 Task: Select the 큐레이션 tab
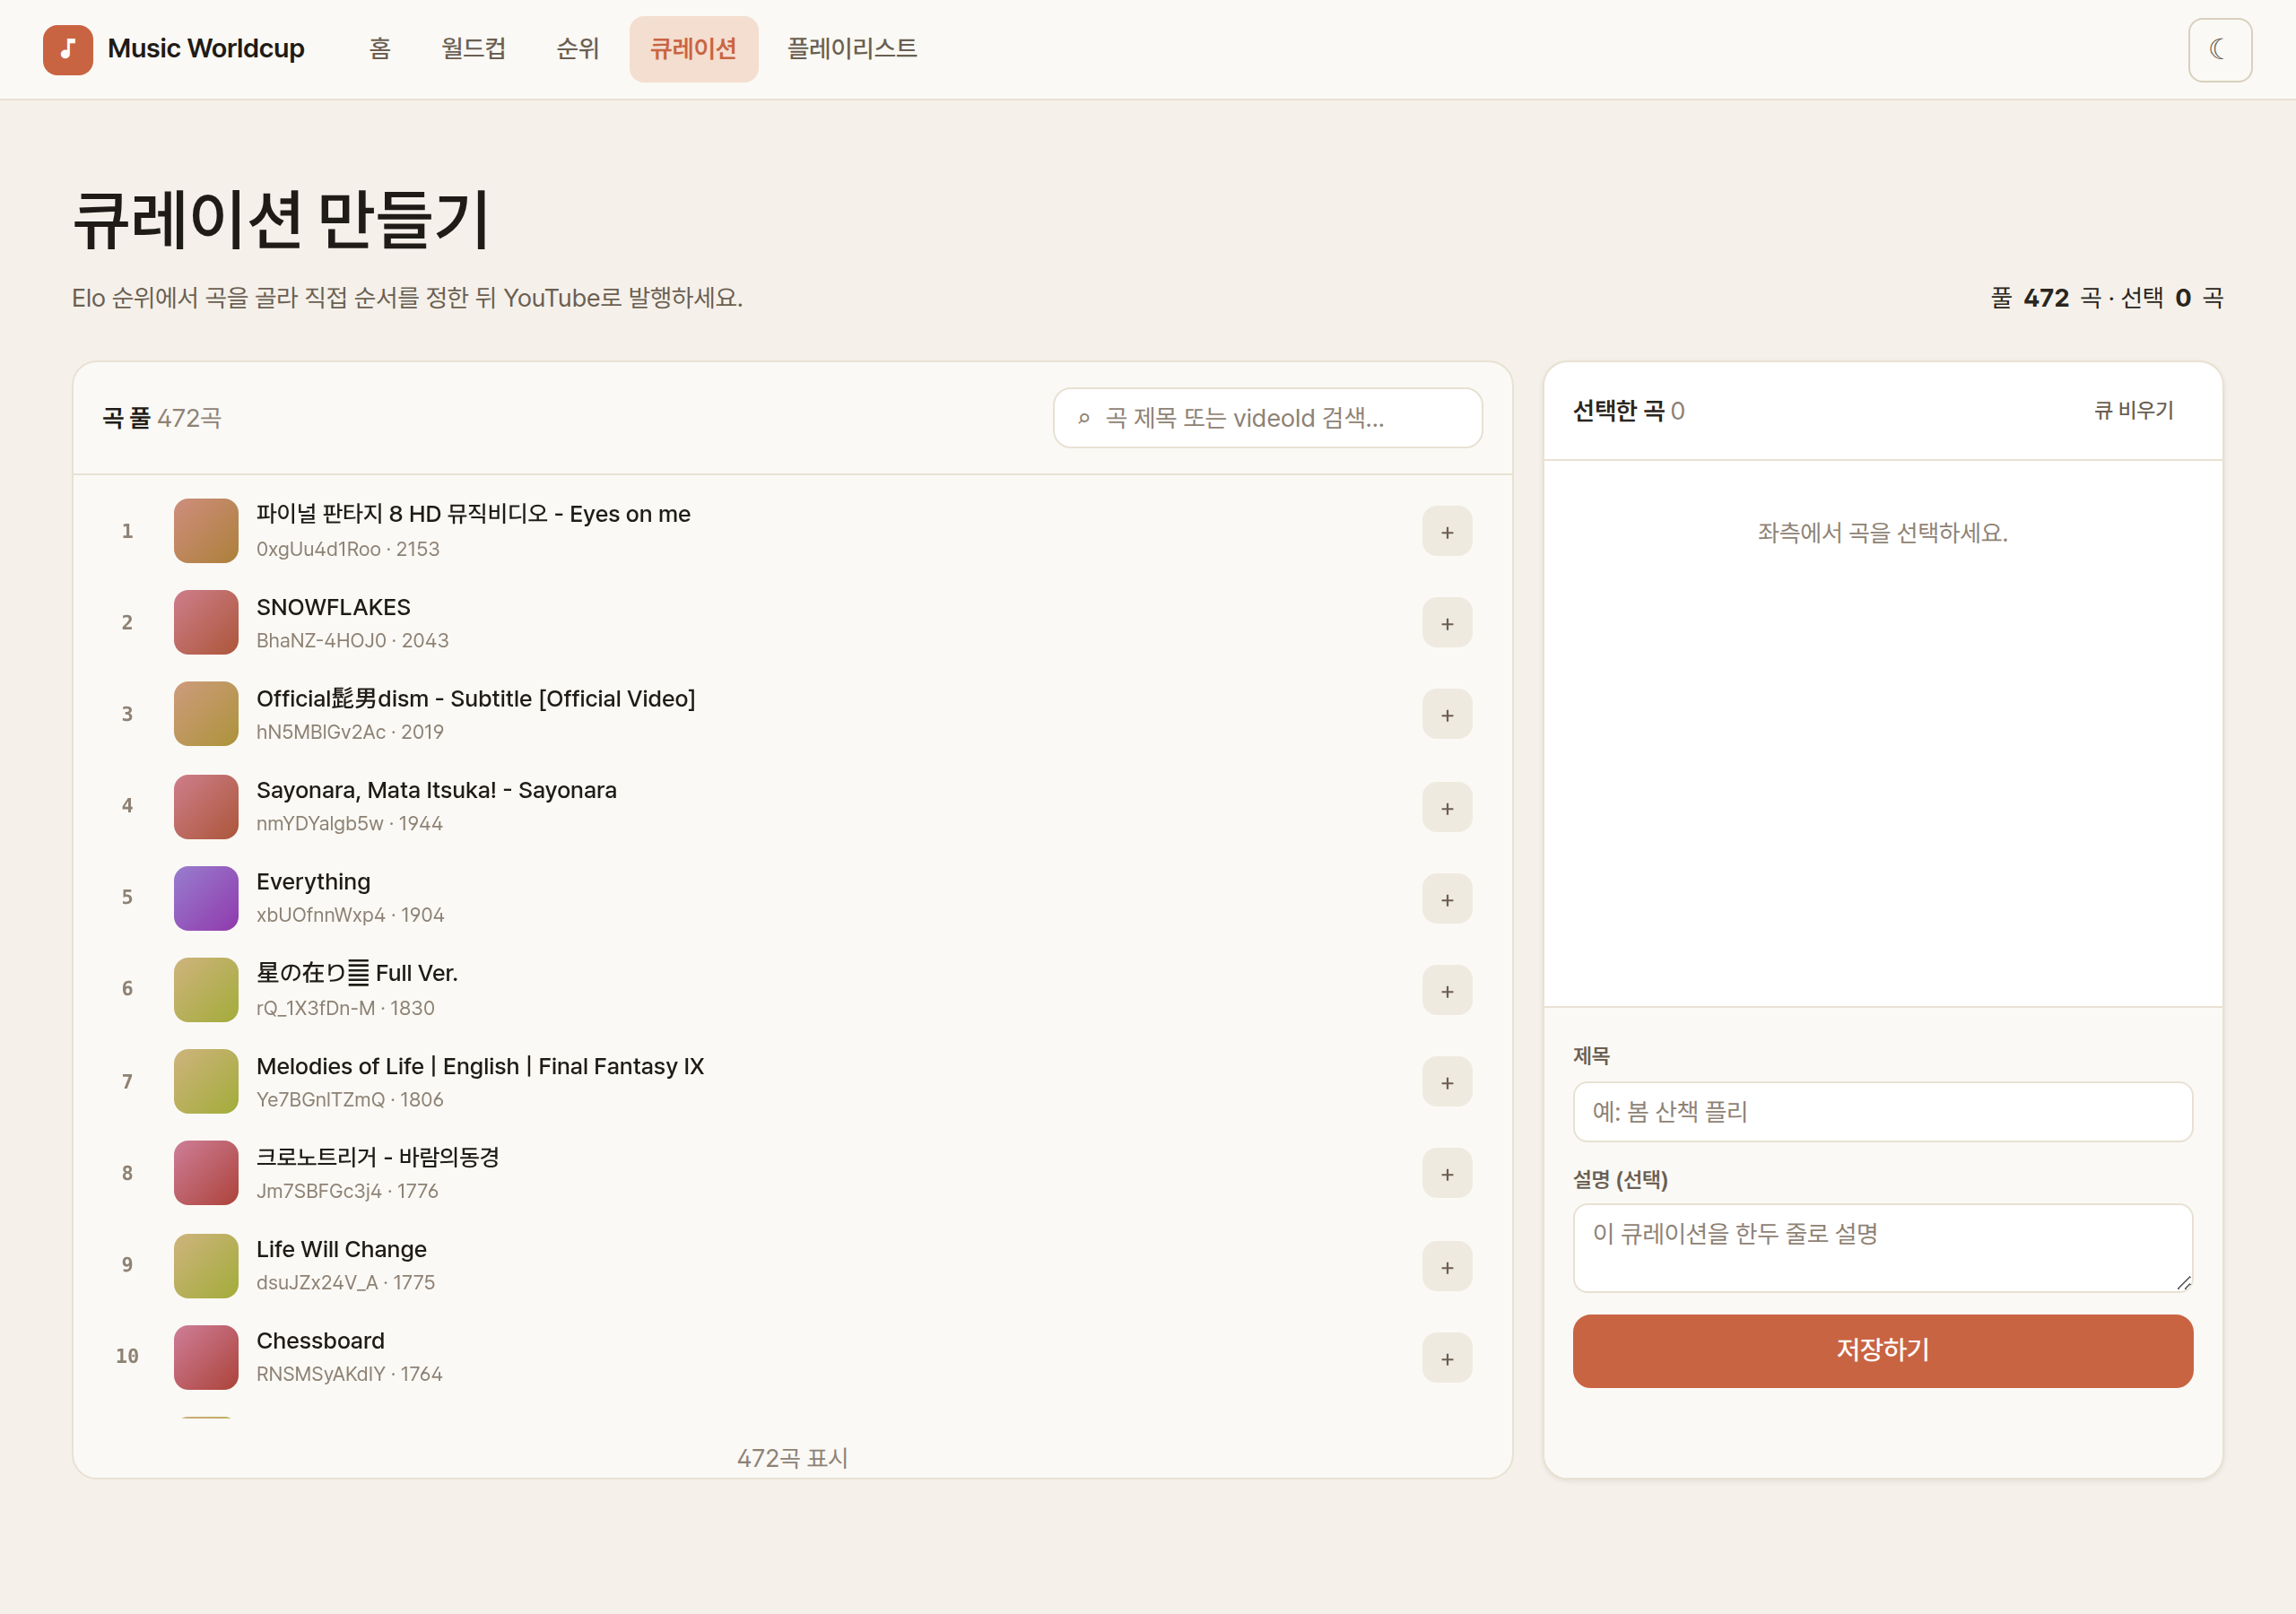click(693, 49)
